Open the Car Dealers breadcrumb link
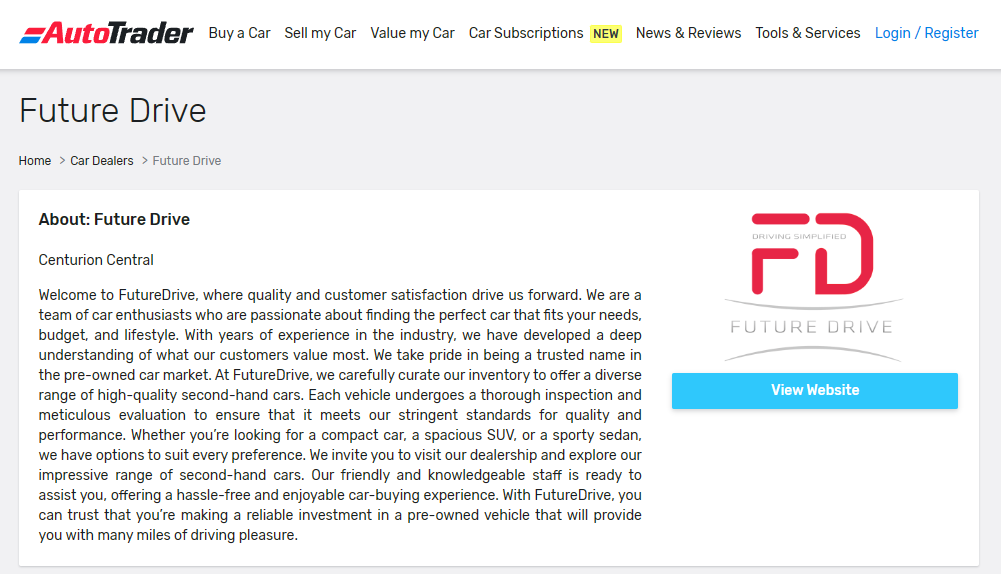Viewport: 1001px width, 574px height. click(102, 161)
